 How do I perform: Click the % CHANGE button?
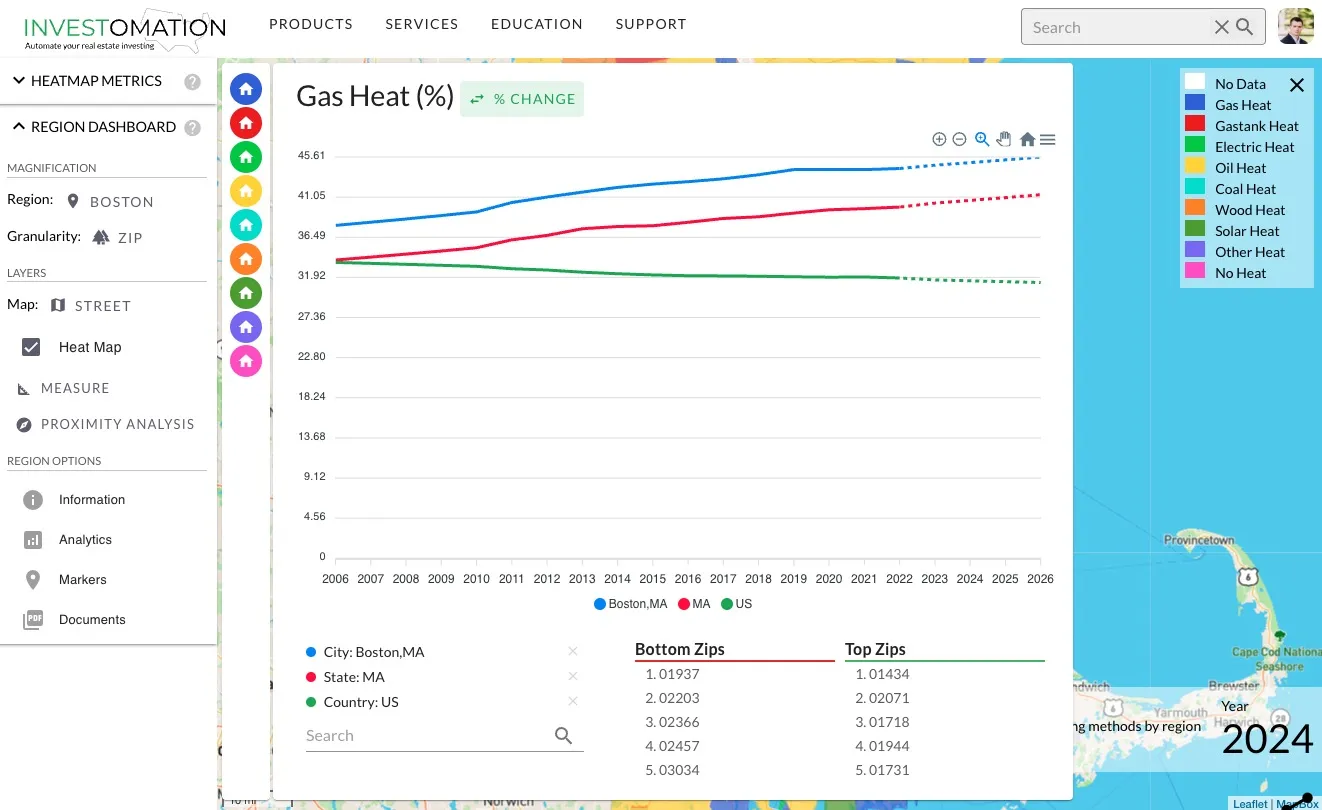click(521, 98)
